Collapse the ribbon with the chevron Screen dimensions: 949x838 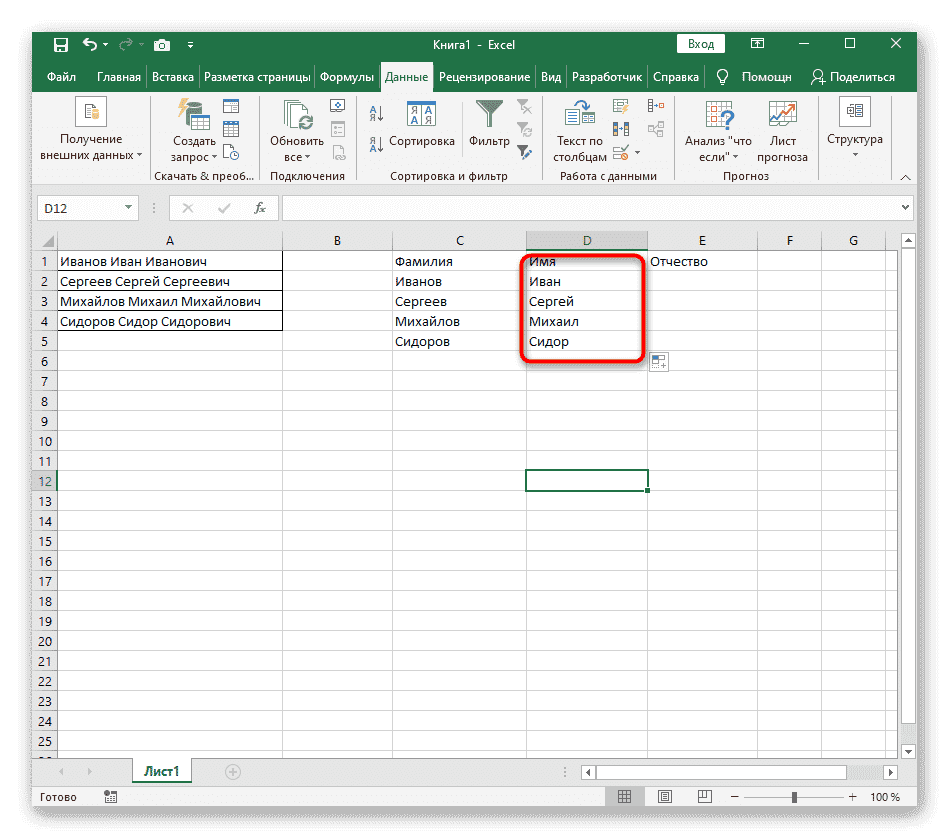(x=905, y=176)
